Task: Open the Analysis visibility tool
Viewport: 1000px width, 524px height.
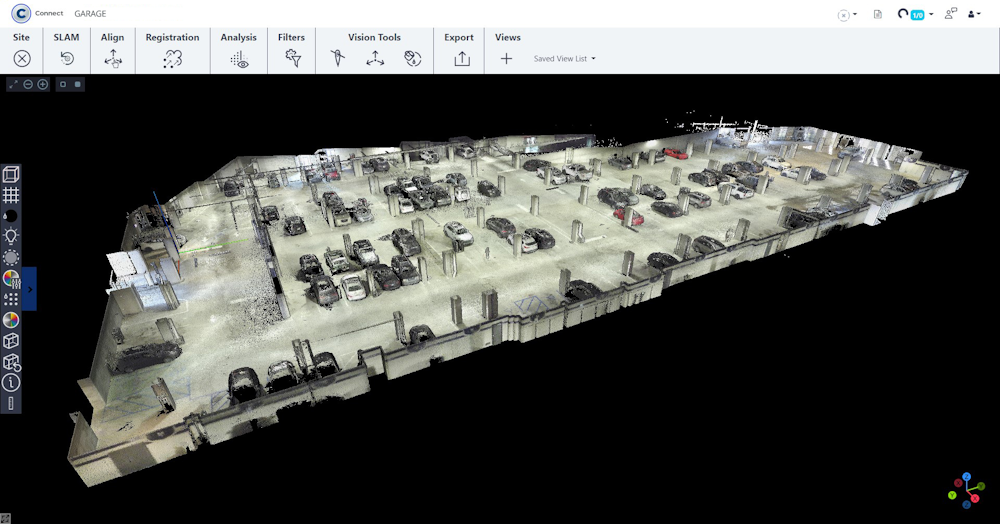Action: [239, 59]
